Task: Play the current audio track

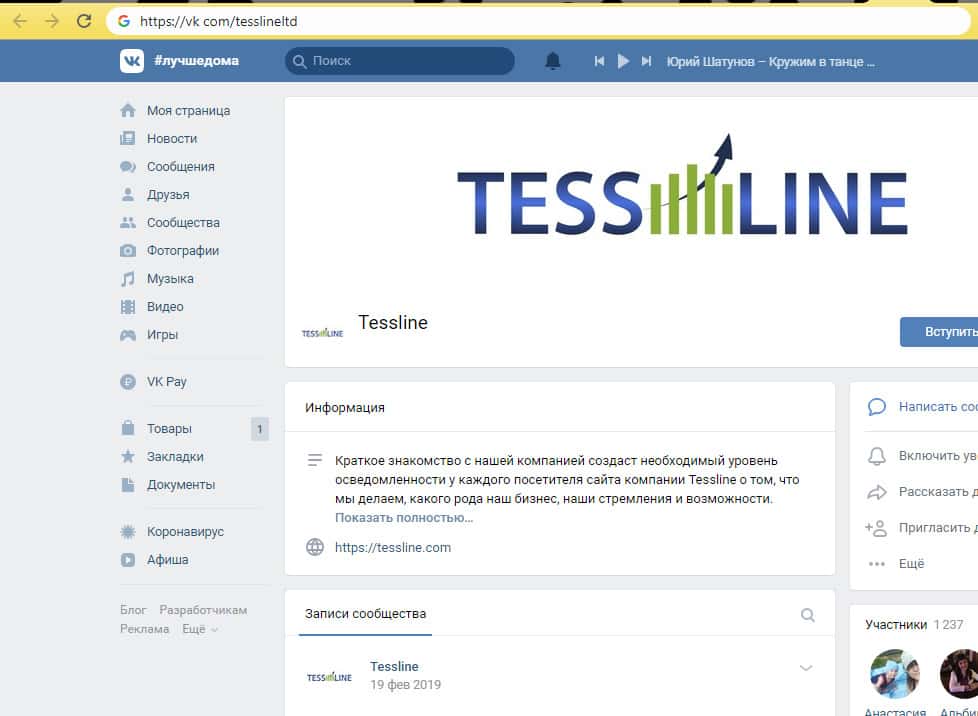Action: coord(622,61)
